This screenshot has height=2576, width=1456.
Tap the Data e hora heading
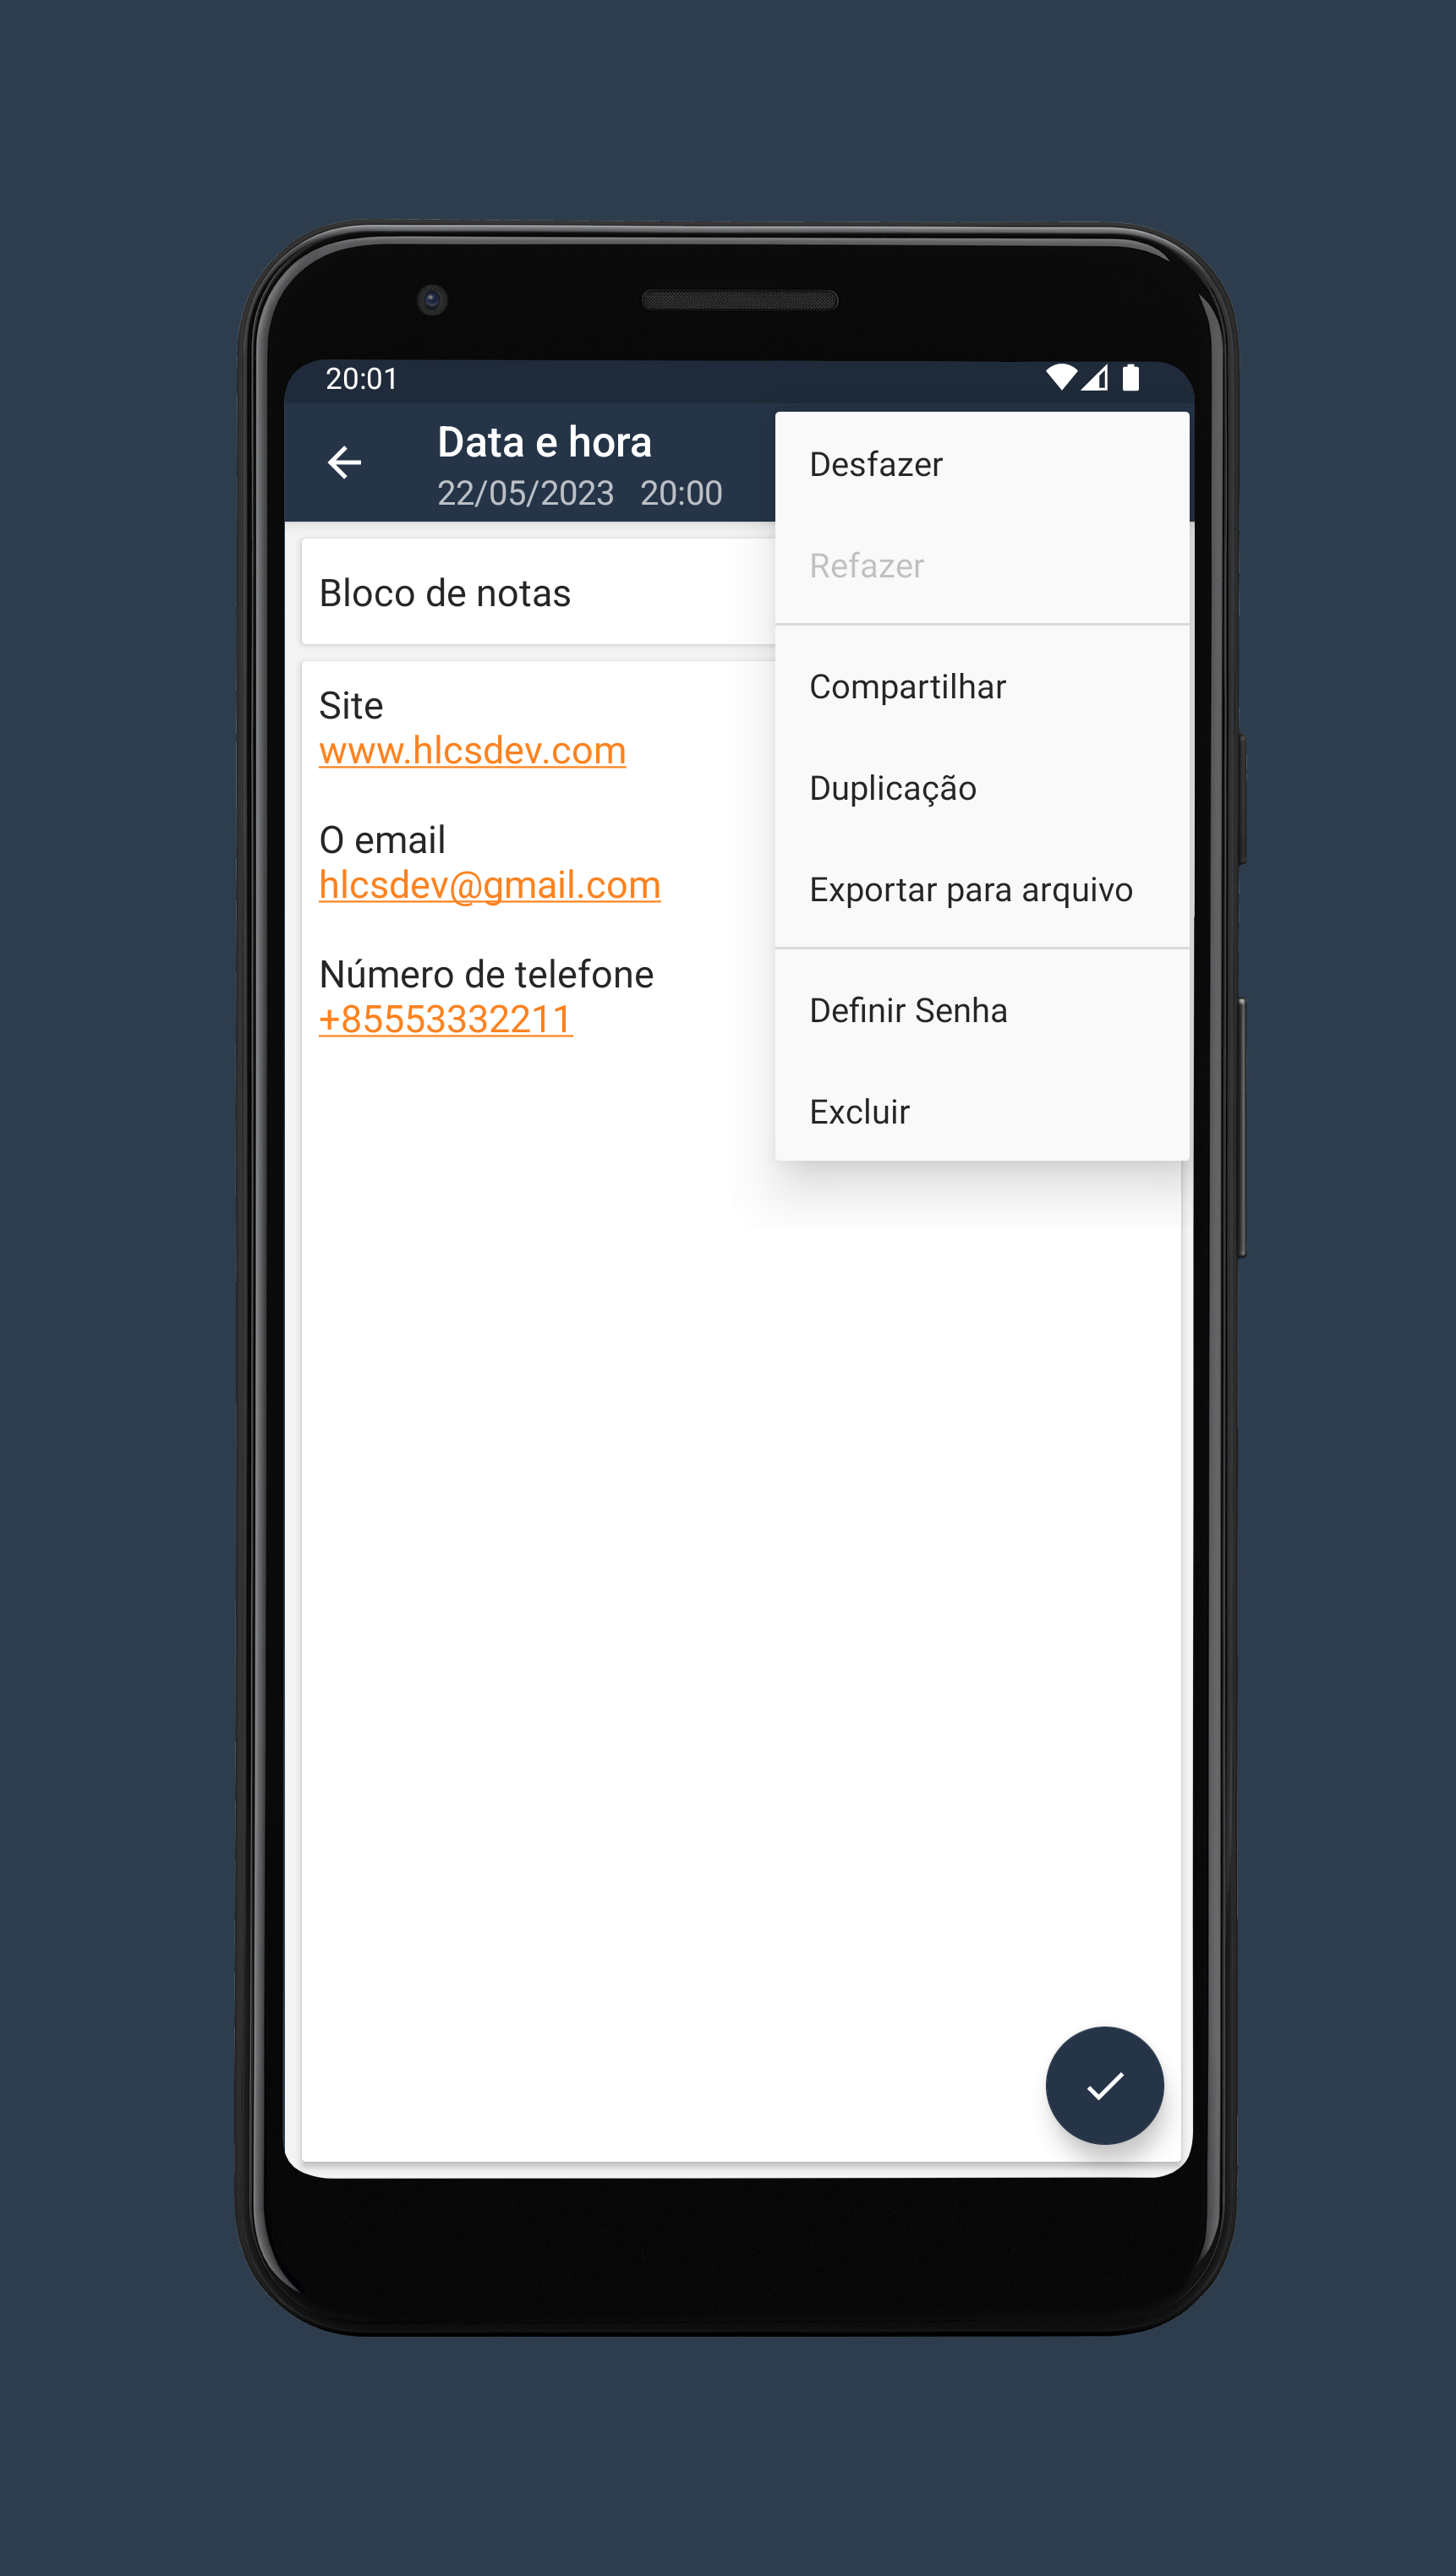click(544, 442)
